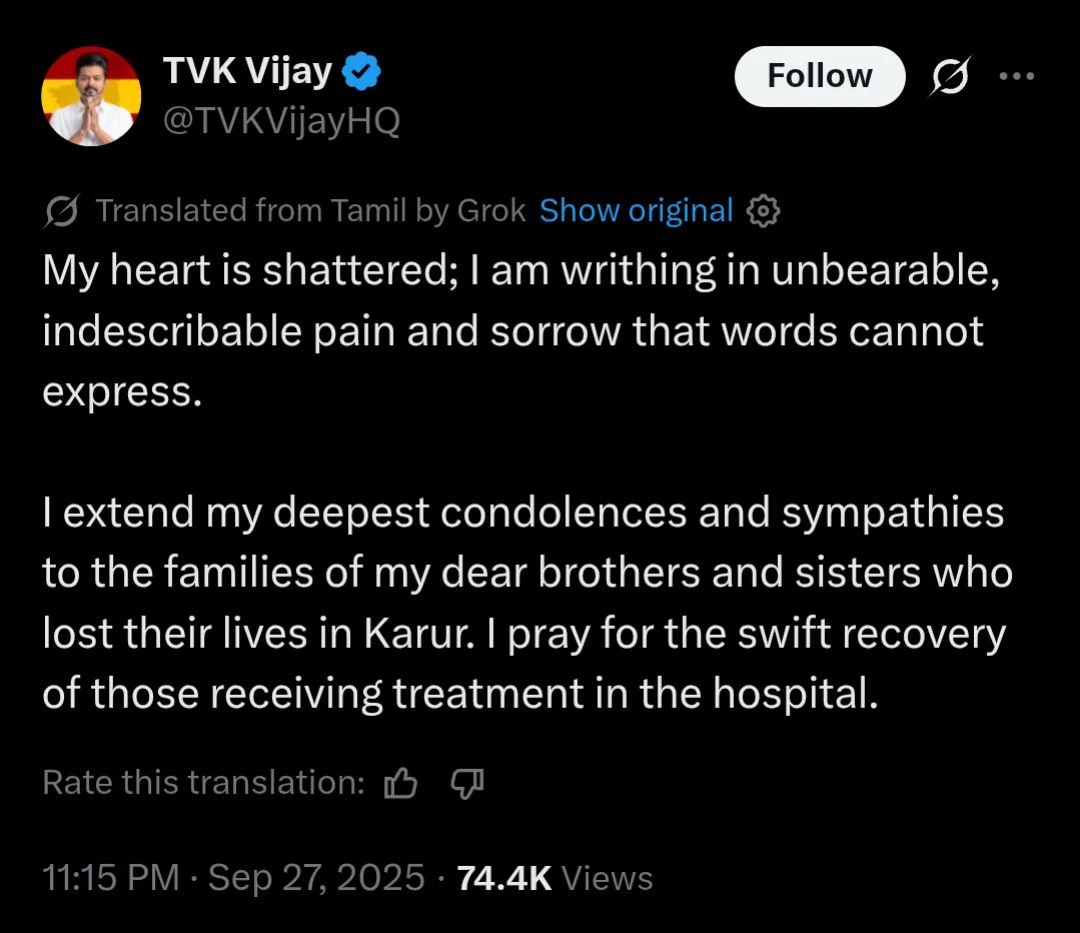Screen dimensions: 1080x933
Task: Click the word 'Views' after the count
Action: 607,878
